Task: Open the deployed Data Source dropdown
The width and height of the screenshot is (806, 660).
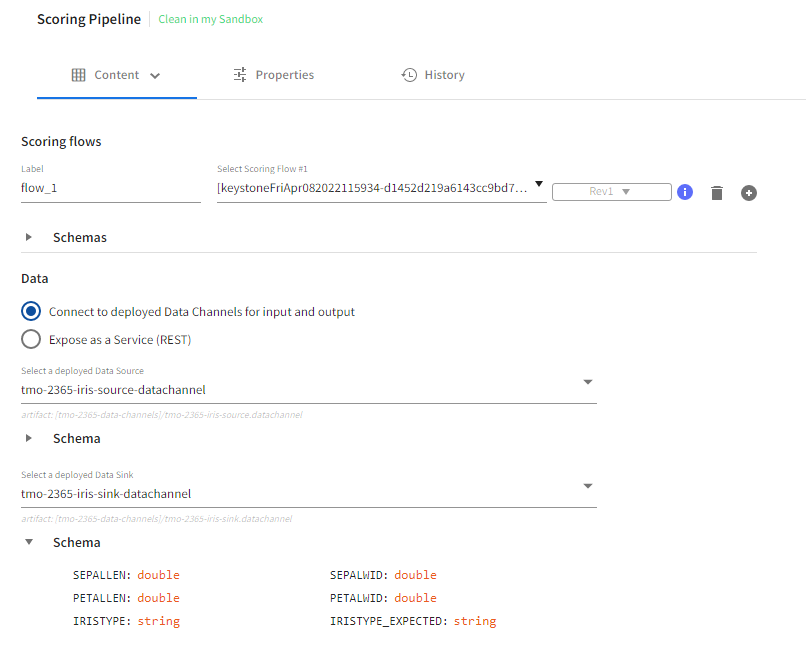Action: [588, 382]
